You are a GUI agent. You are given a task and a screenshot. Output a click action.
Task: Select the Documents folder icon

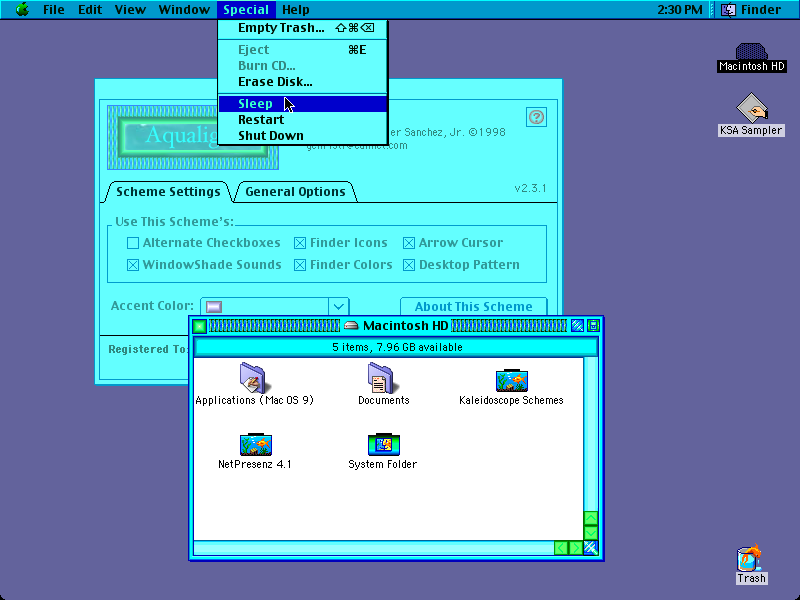point(381,378)
